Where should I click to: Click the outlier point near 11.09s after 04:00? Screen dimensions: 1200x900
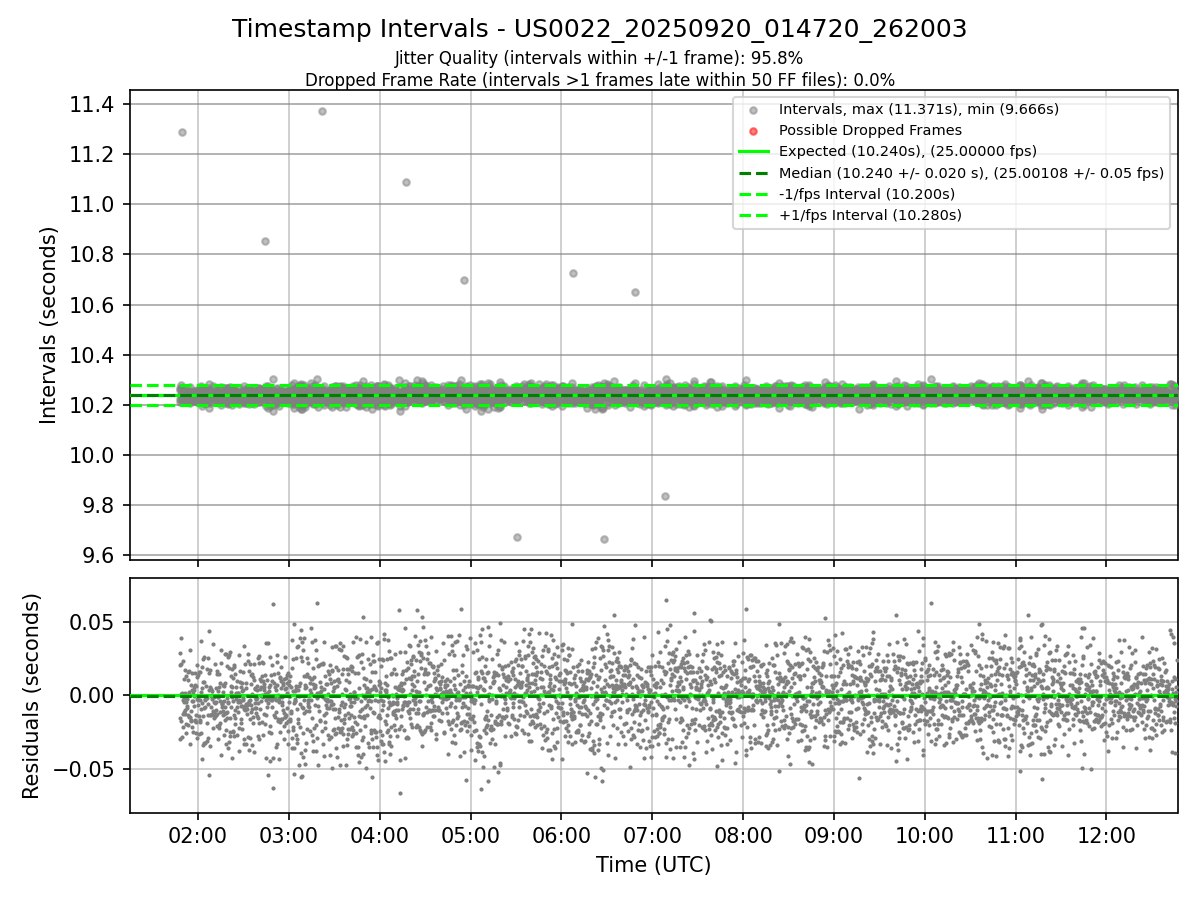tap(406, 182)
